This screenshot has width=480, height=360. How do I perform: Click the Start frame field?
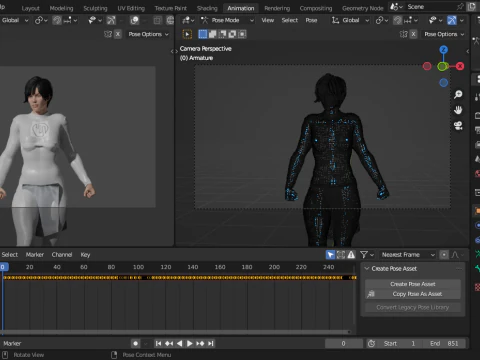pyautogui.click(x=399, y=343)
